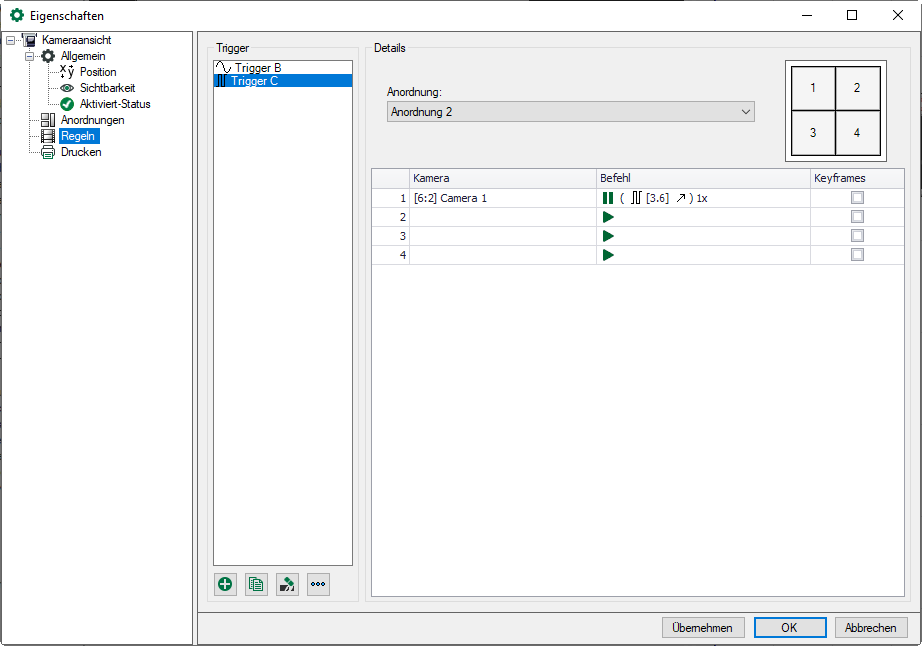The height and width of the screenshot is (646, 922).
Task: Click the Position xy icon
Action: (67, 72)
